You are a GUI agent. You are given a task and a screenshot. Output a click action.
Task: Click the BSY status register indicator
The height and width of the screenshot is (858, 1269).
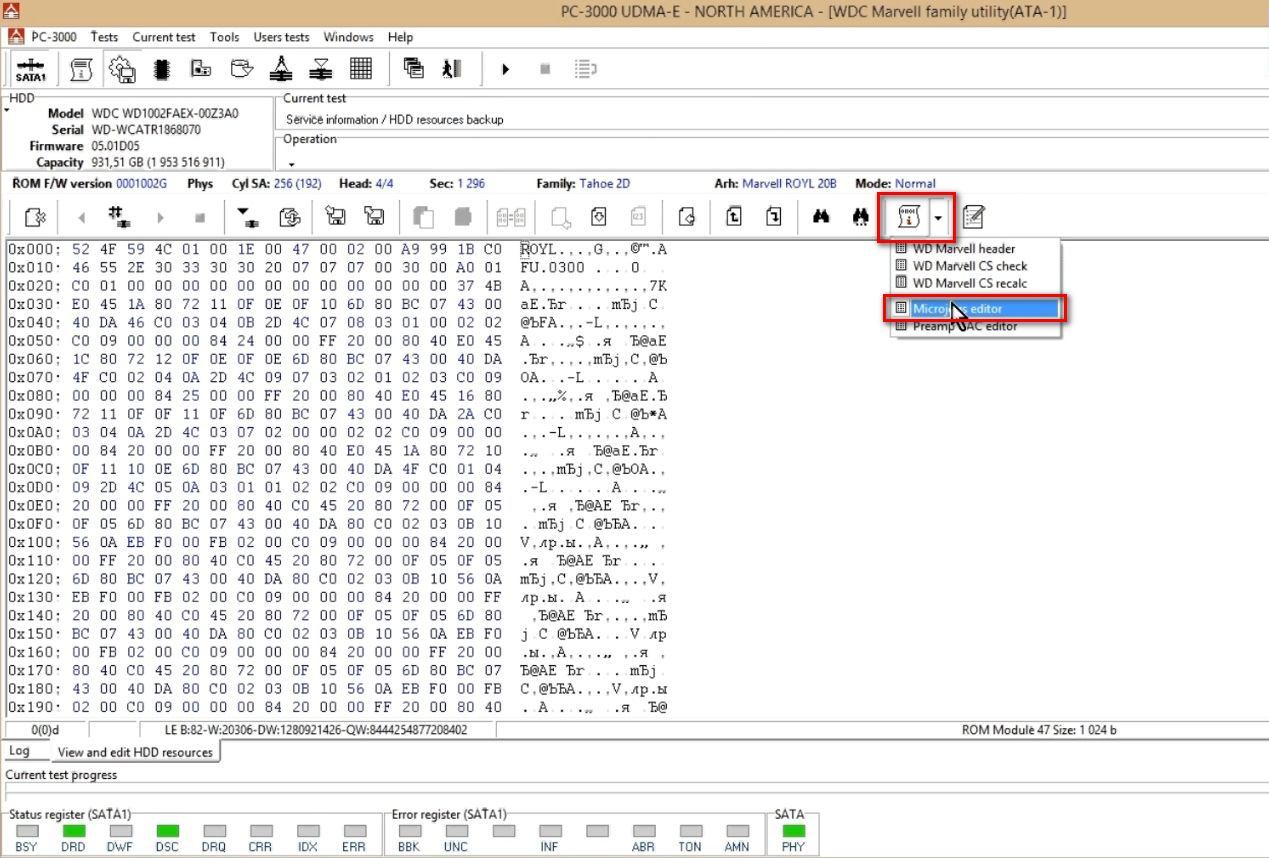pos(27,831)
